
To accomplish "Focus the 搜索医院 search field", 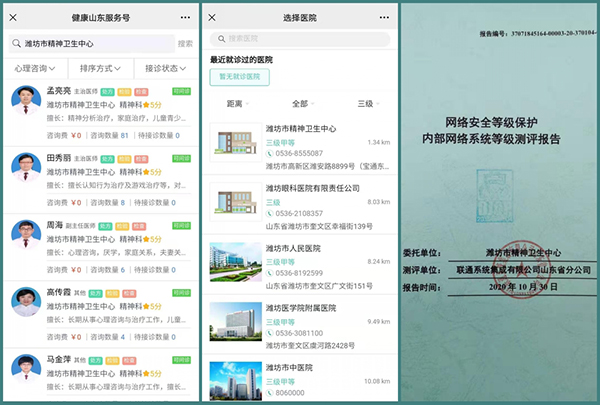I will click(300, 39).
